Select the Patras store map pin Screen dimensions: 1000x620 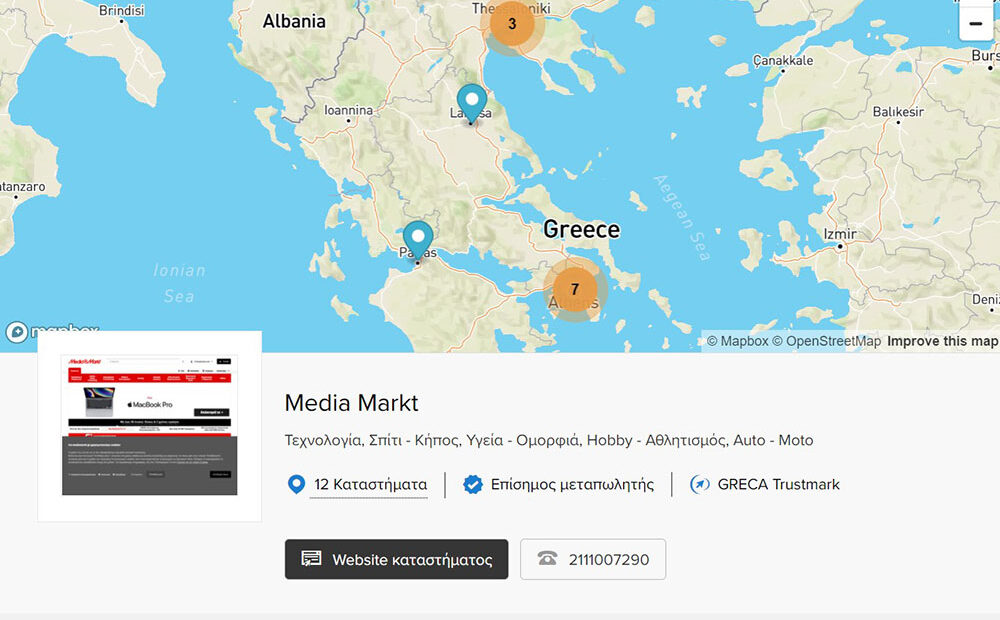click(x=418, y=241)
